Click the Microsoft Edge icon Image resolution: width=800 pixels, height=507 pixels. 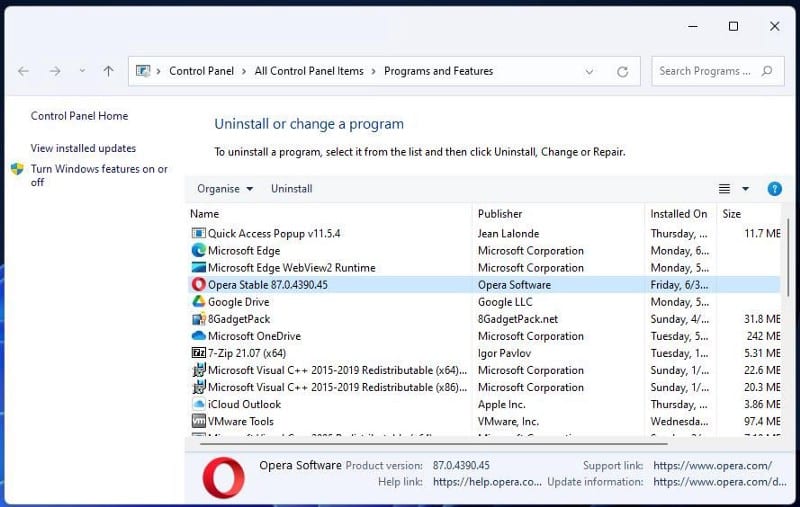pyautogui.click(x=198, y=250)
